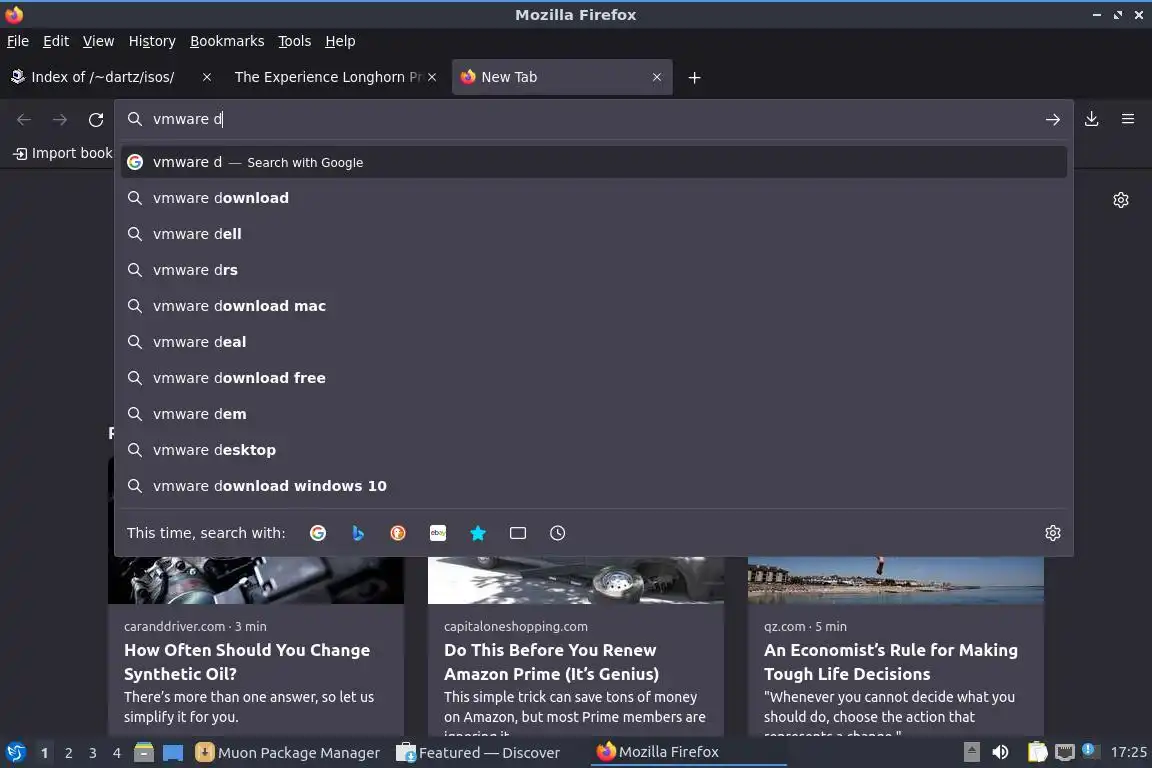Open the Edit menu
This screenshot has width=1152, height=768.
56,41
